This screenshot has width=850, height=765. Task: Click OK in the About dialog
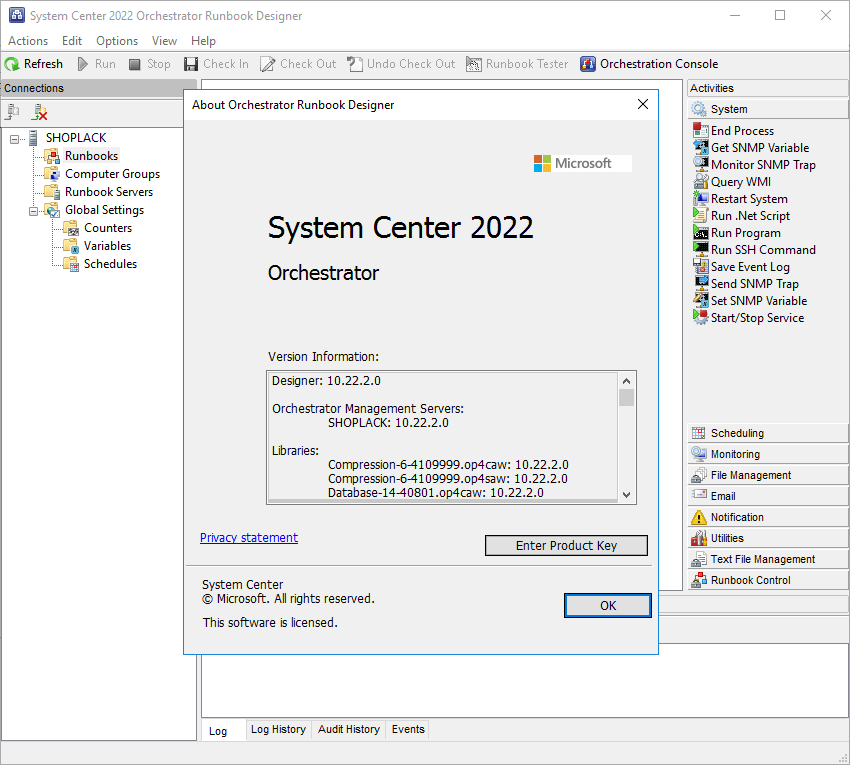point(608,606)
